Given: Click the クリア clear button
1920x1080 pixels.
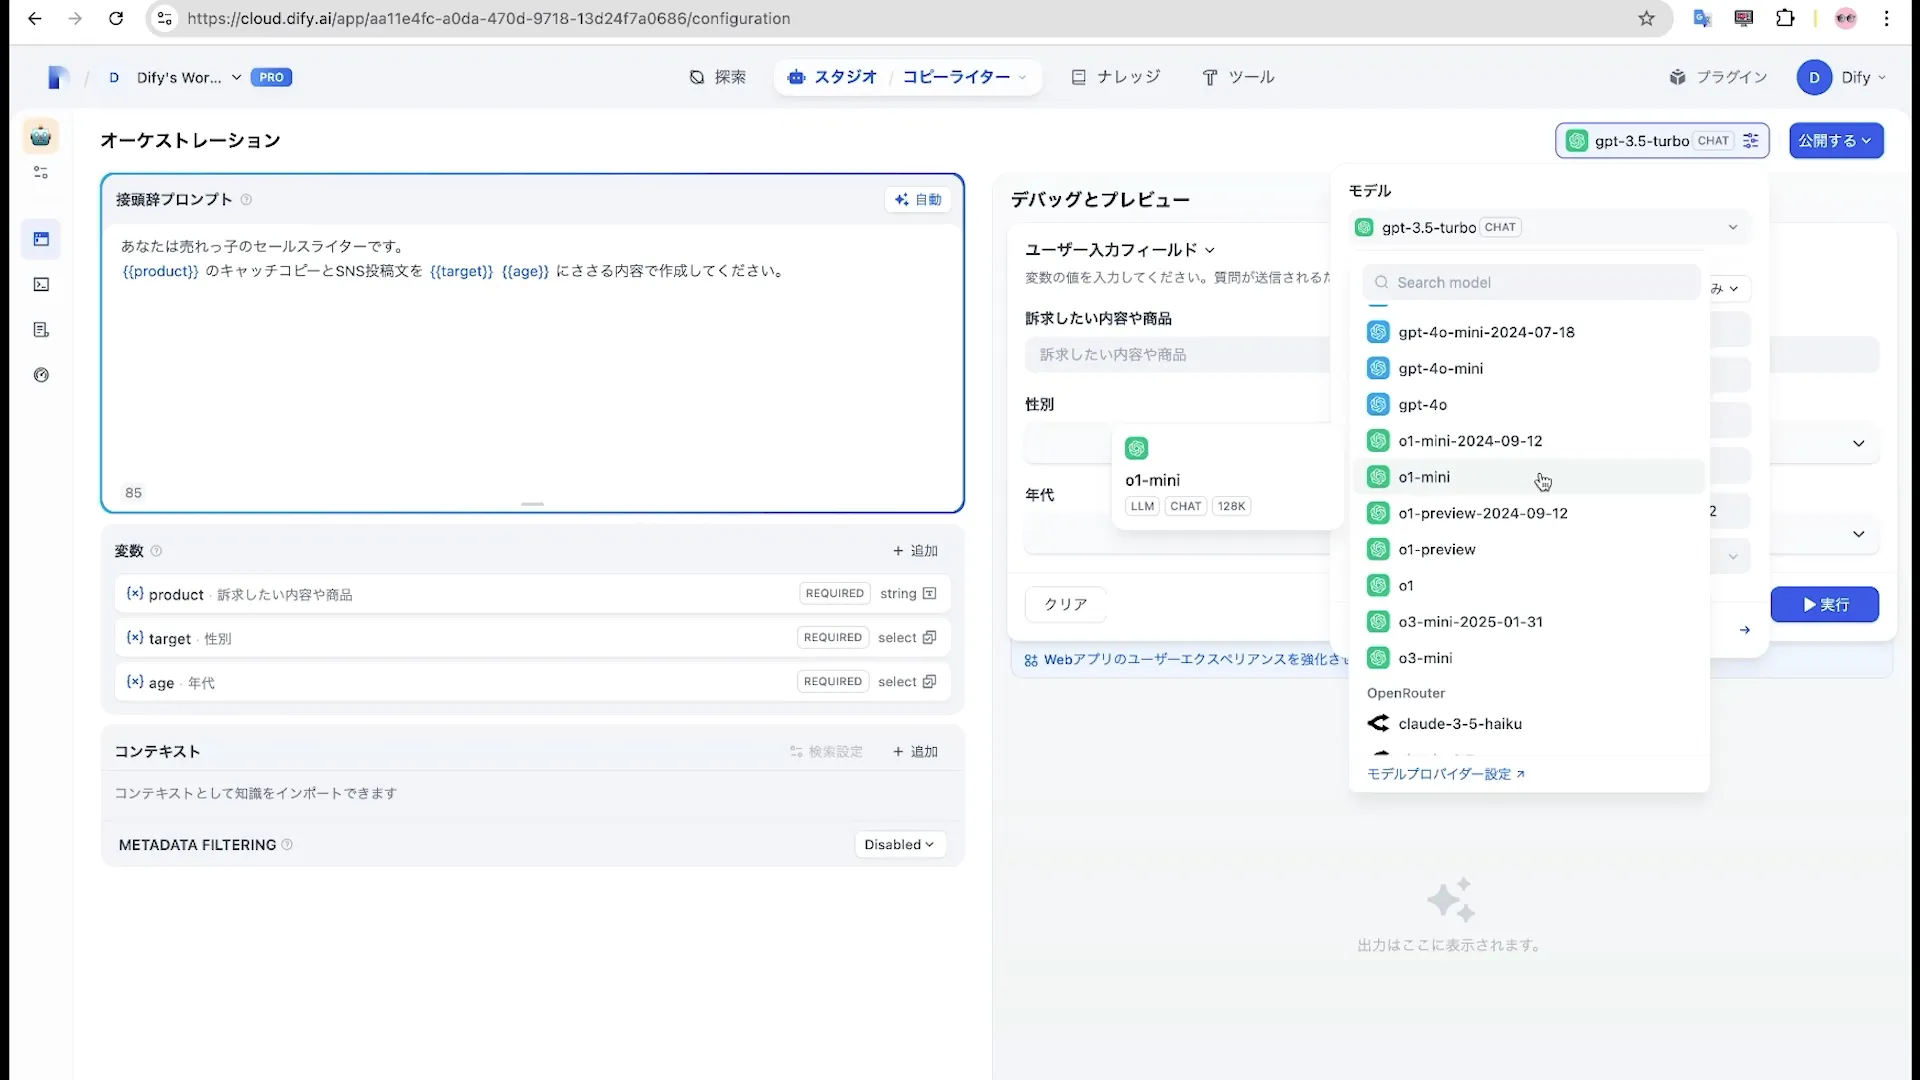Looking at the screenshot, I should [x=1065, y=605].
